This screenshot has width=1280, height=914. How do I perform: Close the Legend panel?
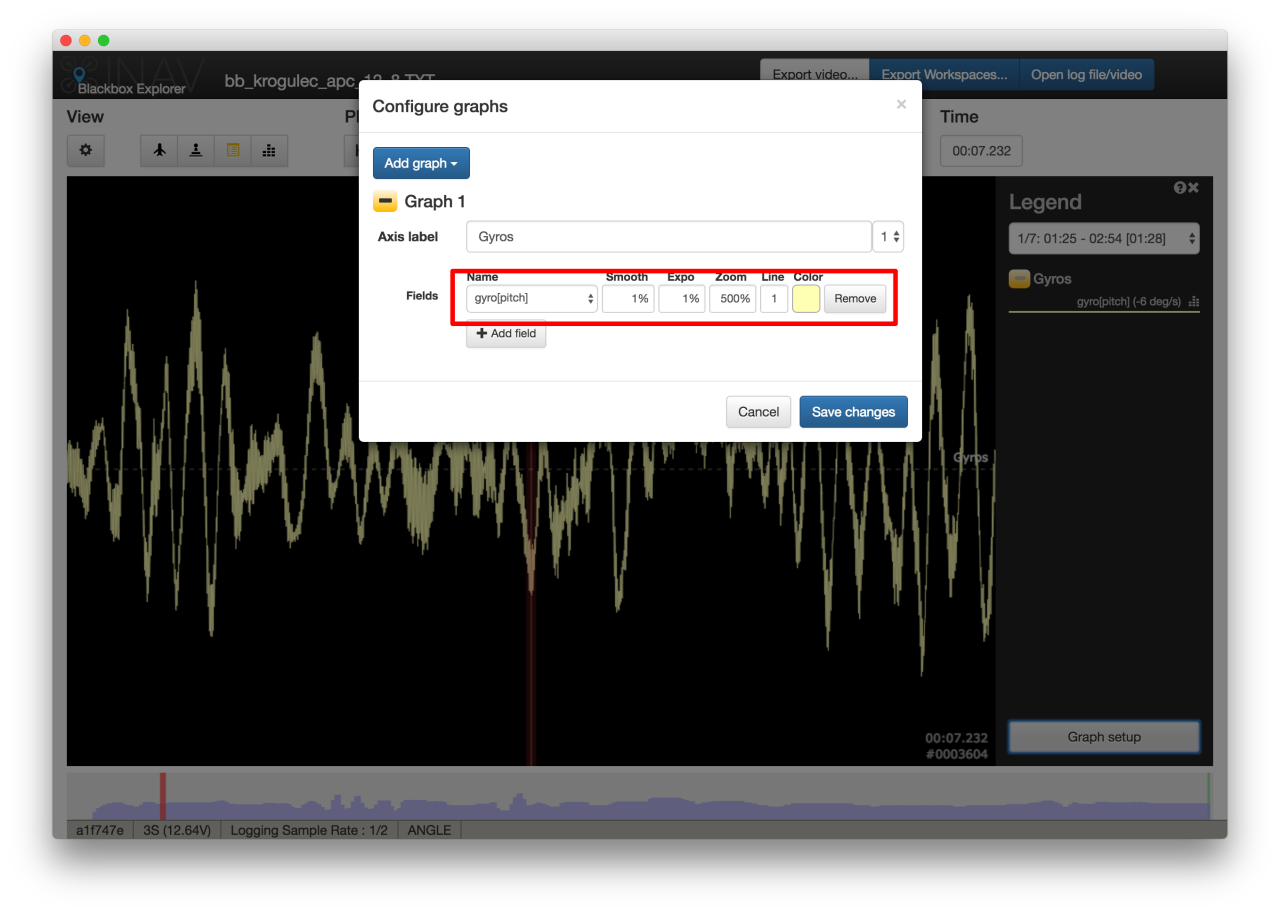coord(1194,187)
